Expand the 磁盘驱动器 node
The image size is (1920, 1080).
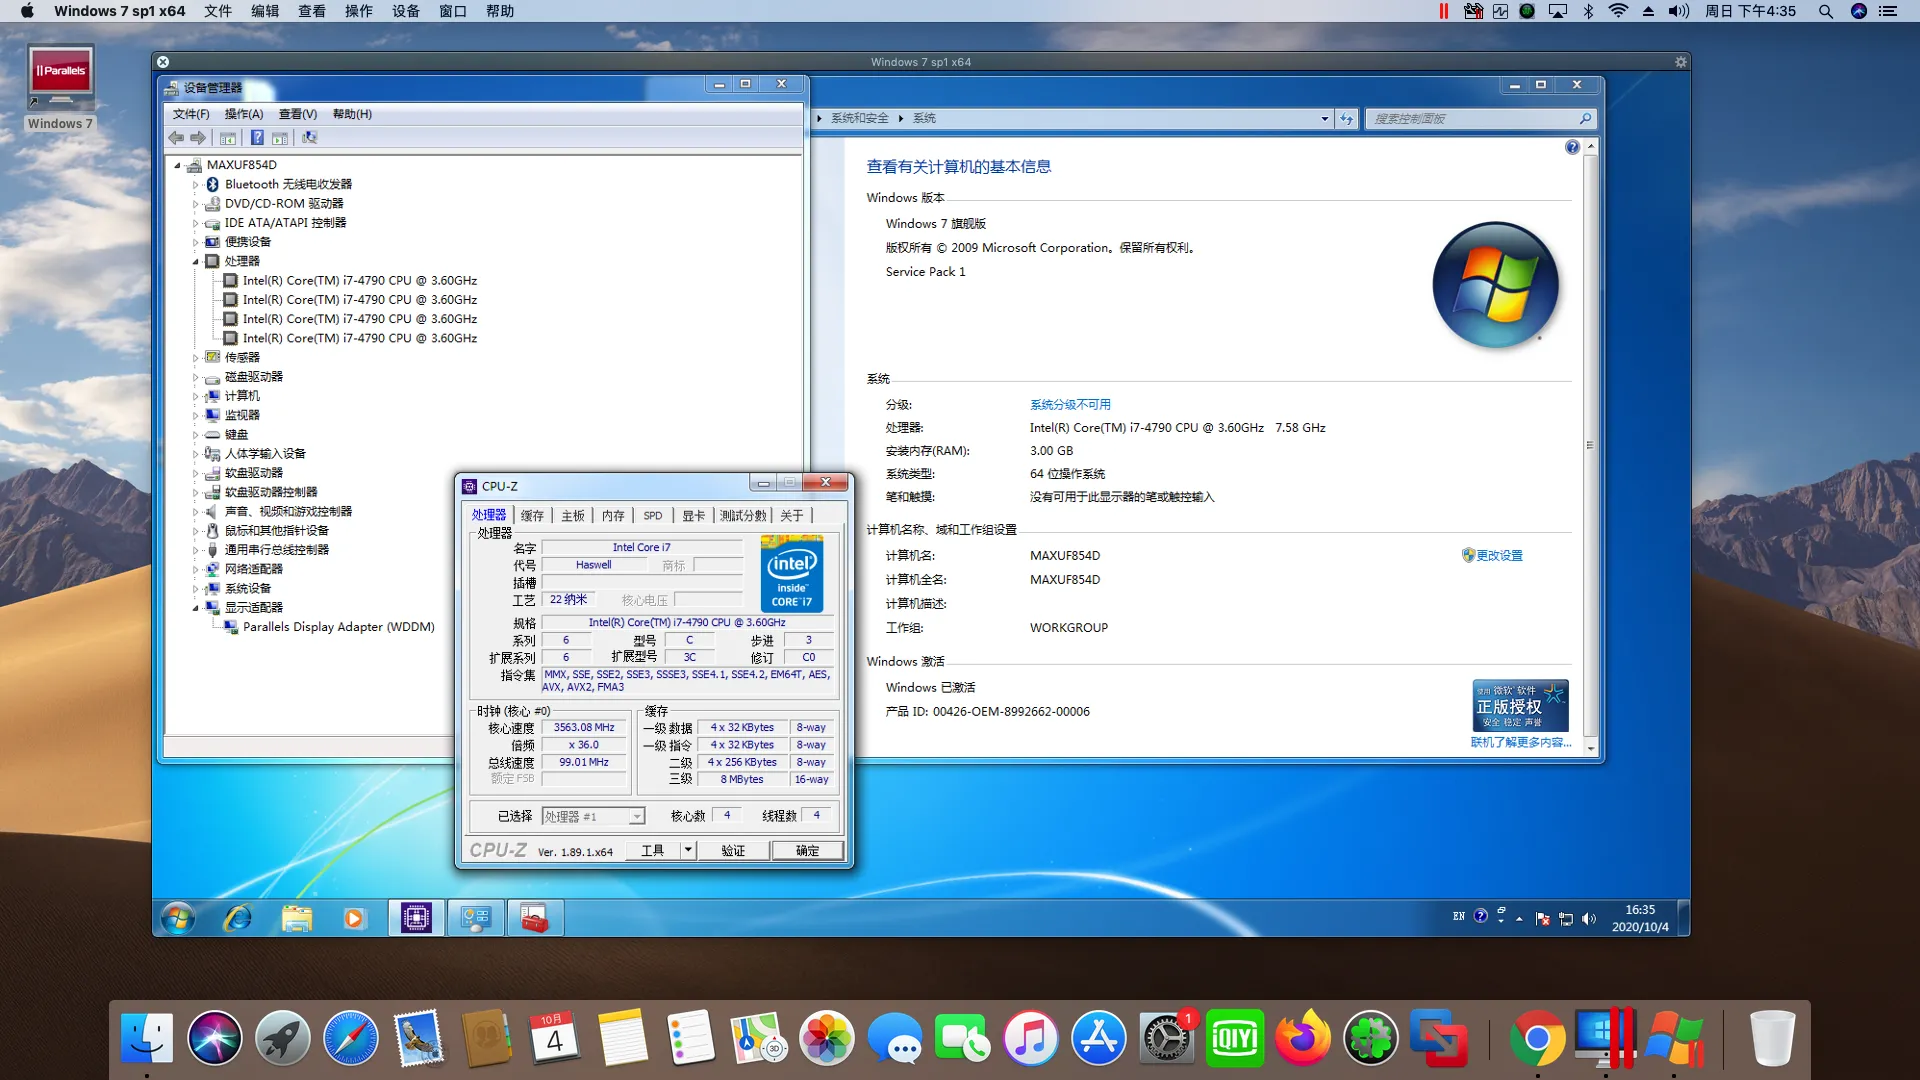(195, 377)
